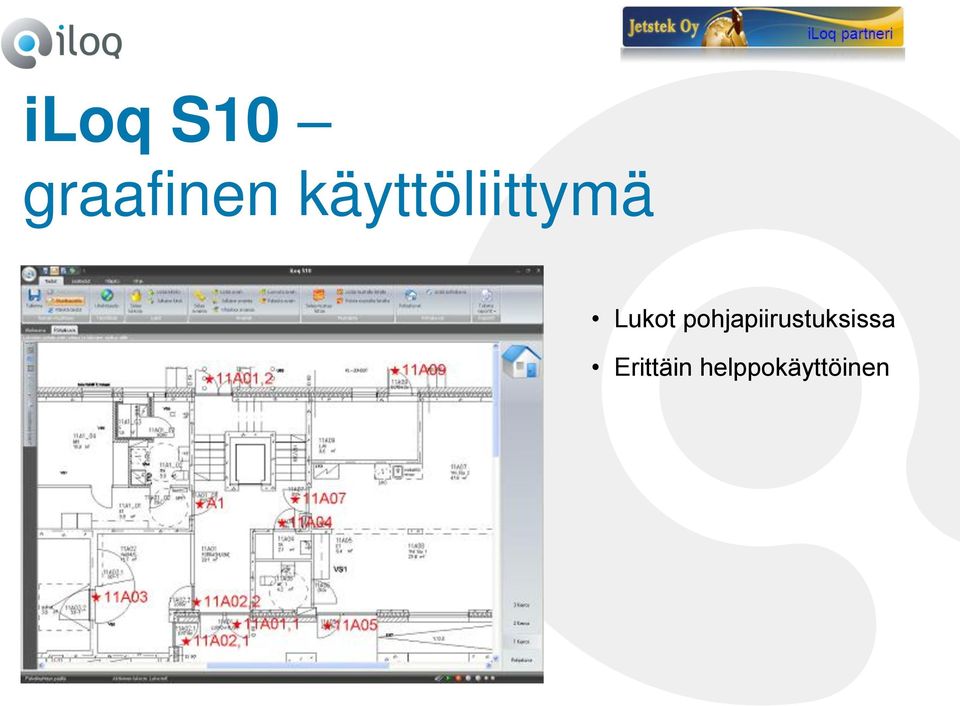The width and height of the screenshot is (960, 706).
Task: Click the blue house icon in right panel
Action: 522,361
